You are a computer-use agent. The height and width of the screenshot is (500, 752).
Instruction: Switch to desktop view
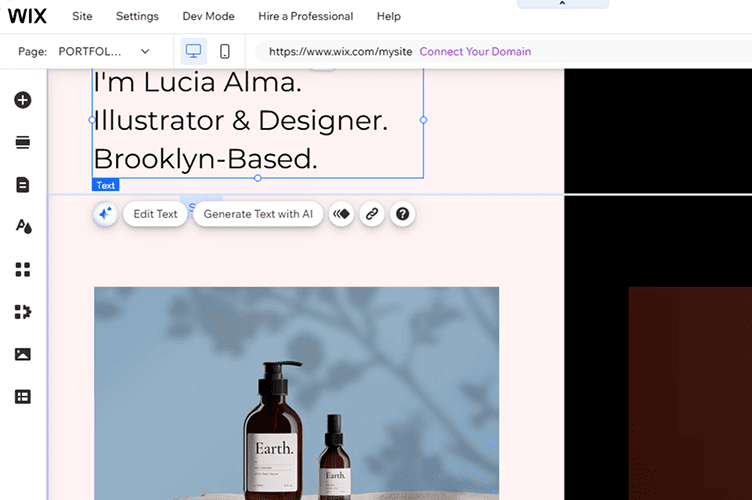pos(194,51)
